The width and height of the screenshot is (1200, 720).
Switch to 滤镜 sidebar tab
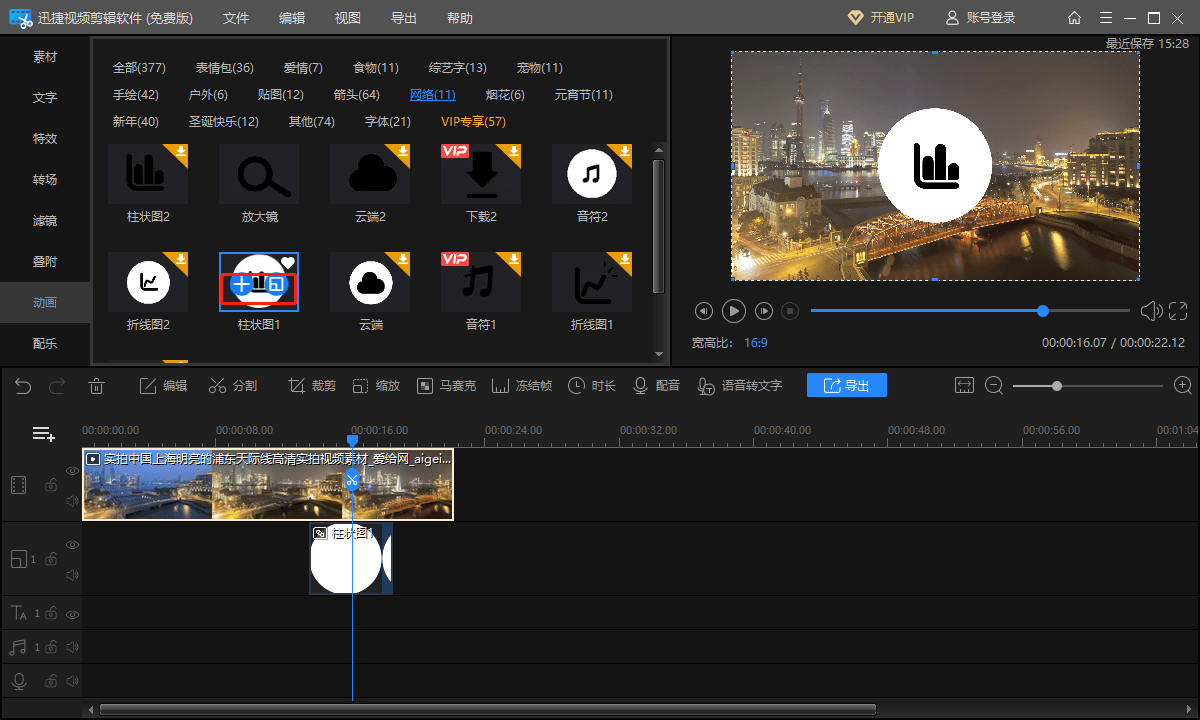45,221
